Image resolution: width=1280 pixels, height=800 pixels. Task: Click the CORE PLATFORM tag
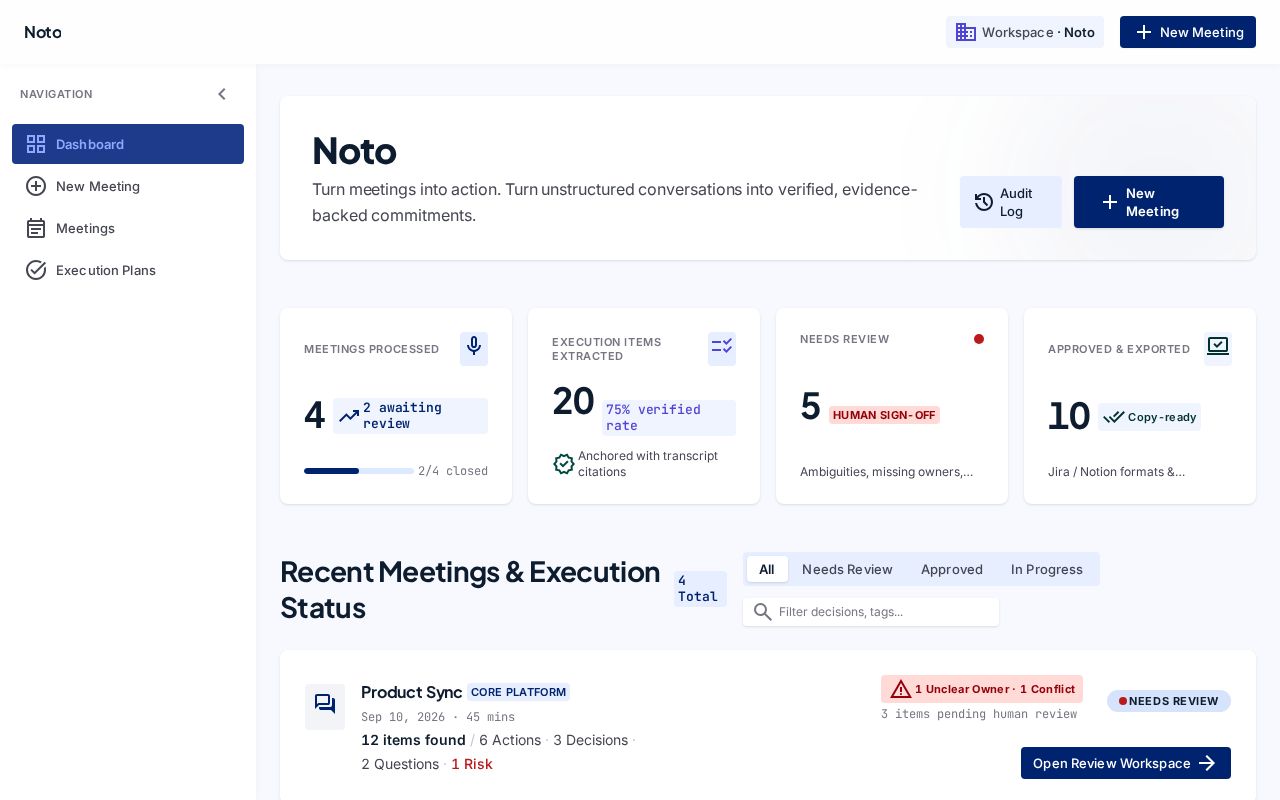click(x=518, y=692)
